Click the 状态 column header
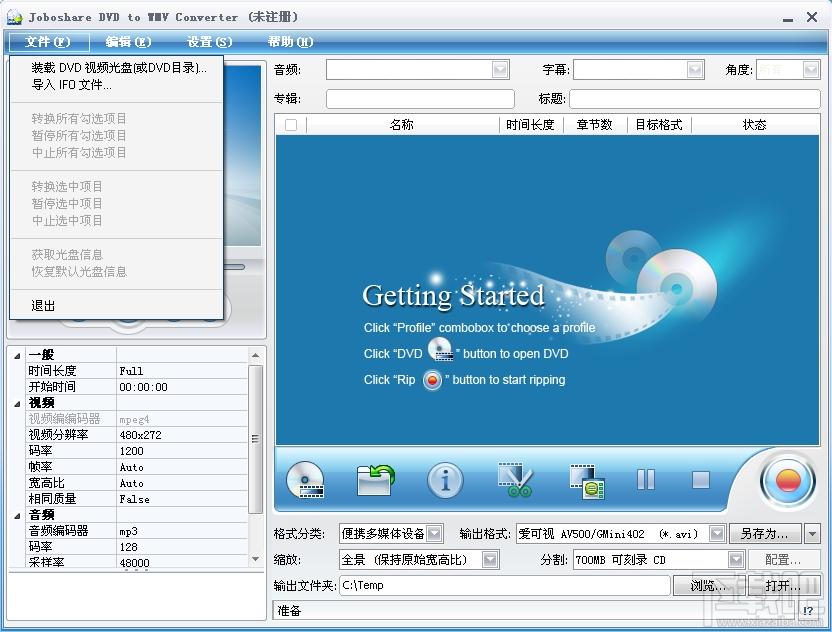The image size is (832, 632). point(755,125)
